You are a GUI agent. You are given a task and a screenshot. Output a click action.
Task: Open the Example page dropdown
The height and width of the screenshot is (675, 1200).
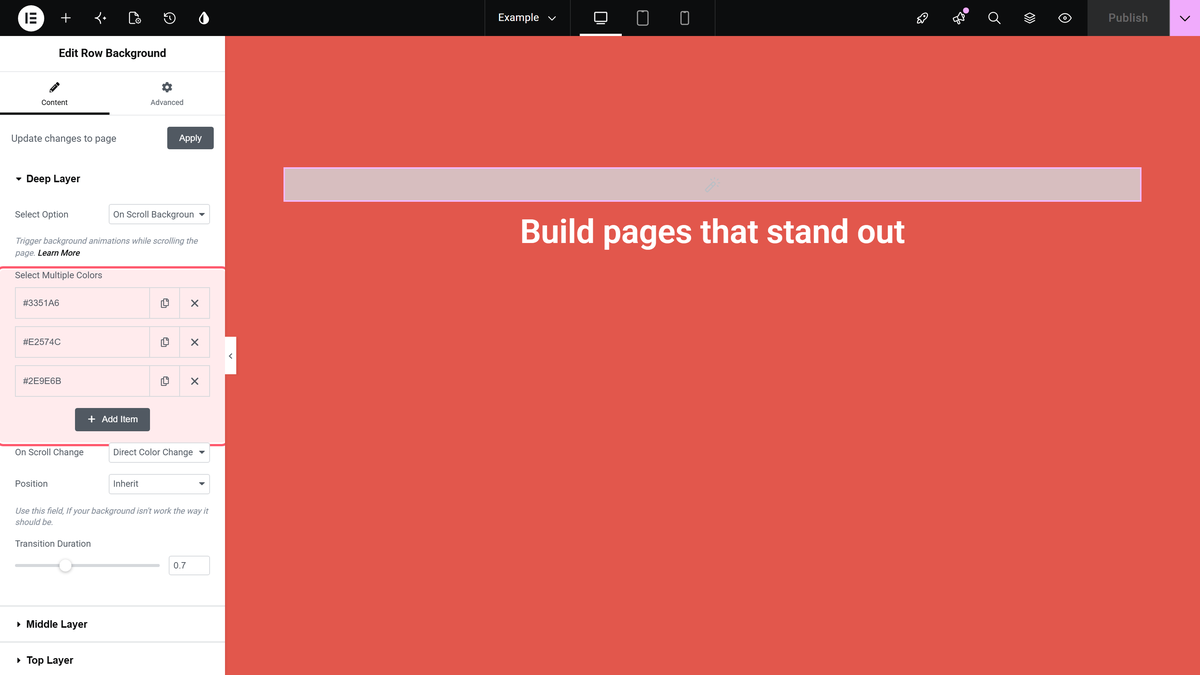[x=527, y=18]
